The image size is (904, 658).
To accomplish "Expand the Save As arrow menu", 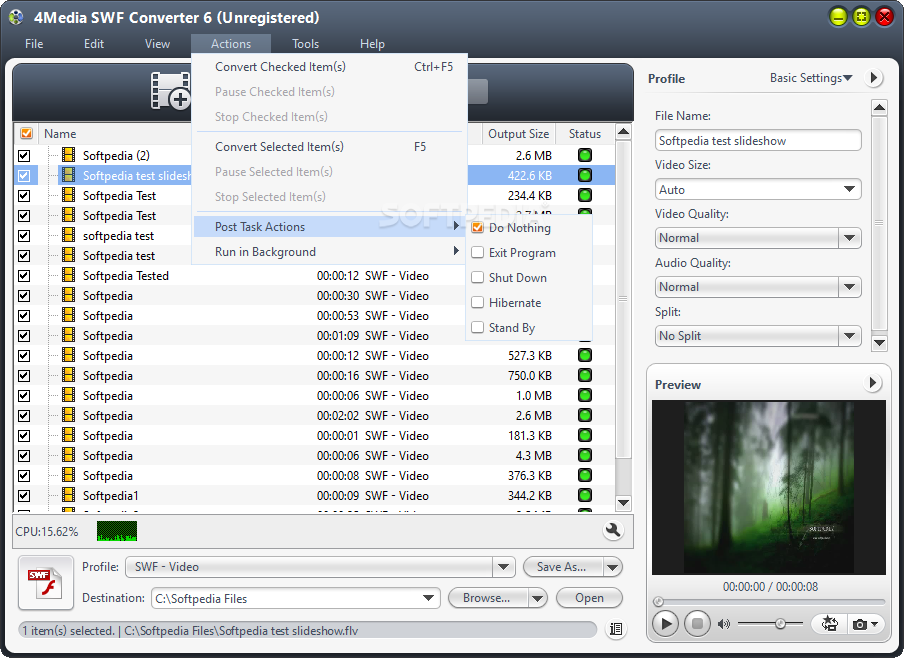I will 613,567.
